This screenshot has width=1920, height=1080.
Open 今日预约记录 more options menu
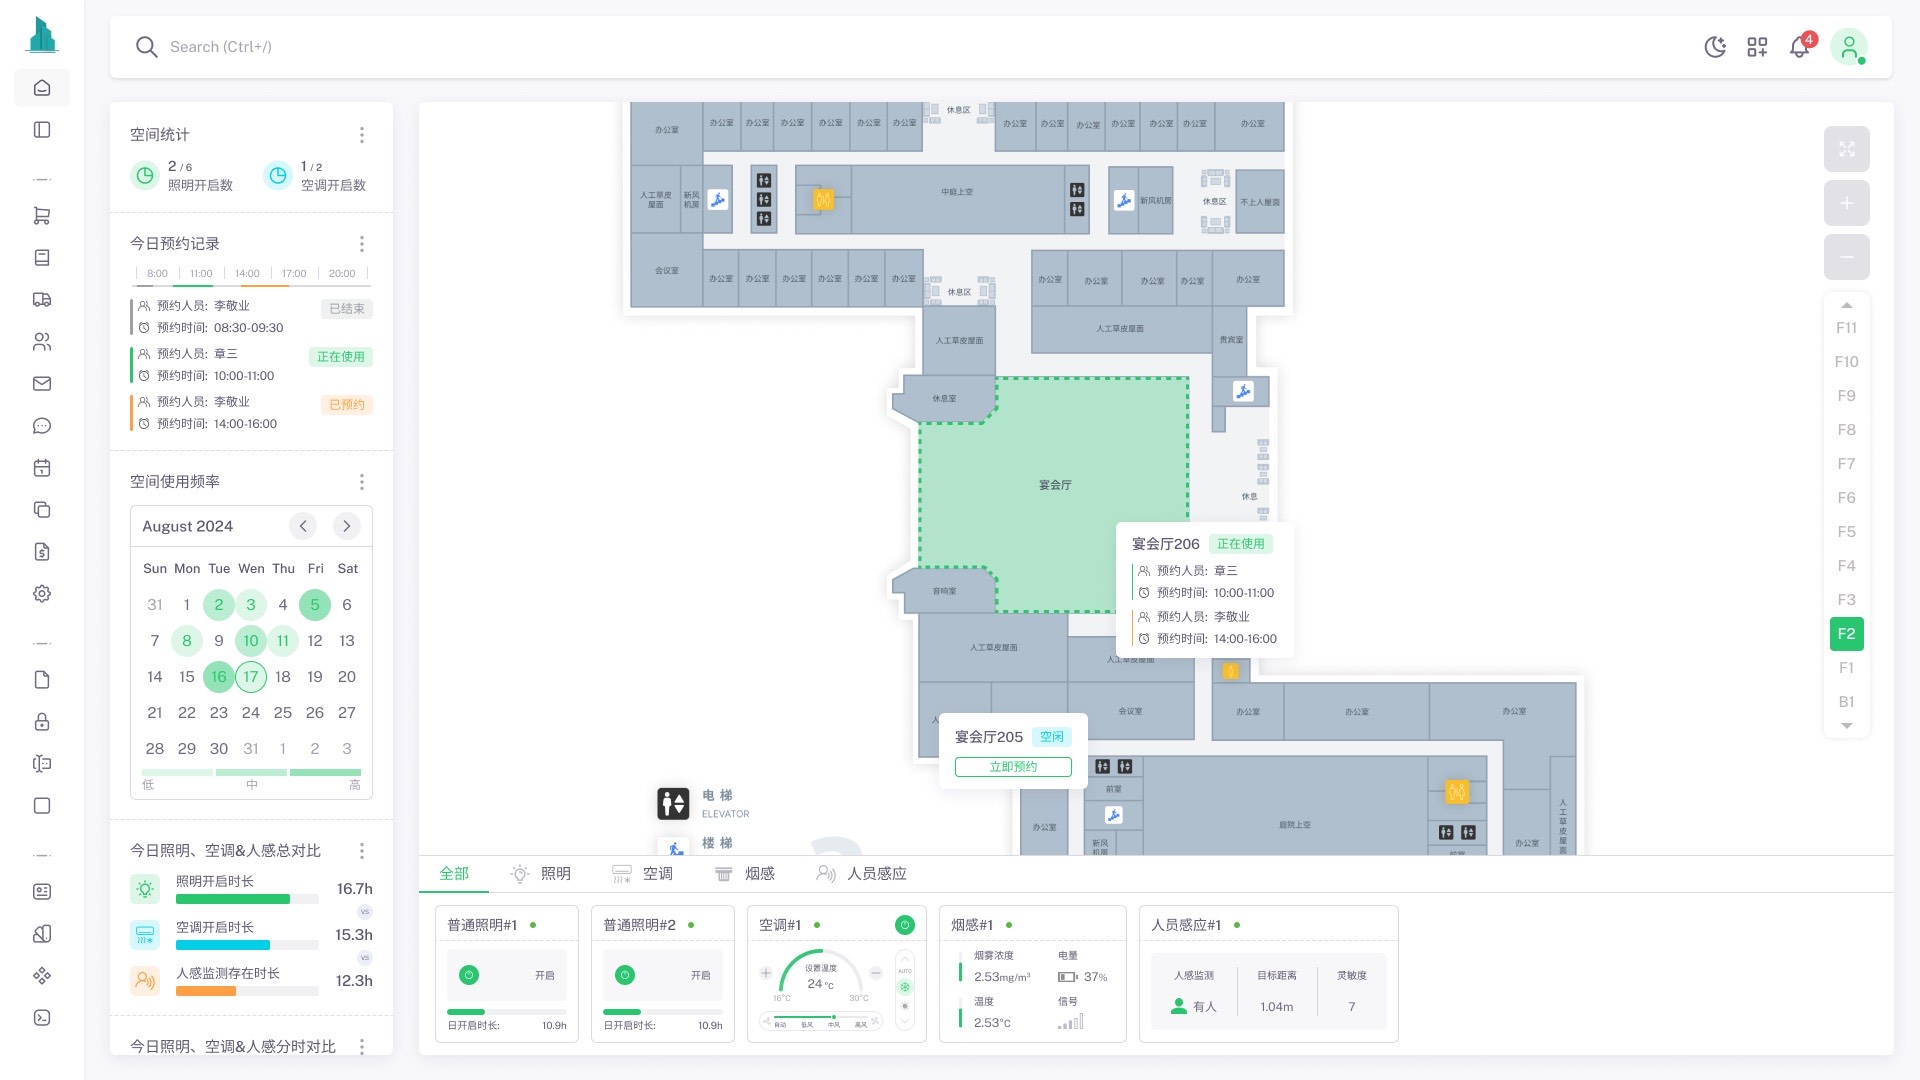coord(362,244)
